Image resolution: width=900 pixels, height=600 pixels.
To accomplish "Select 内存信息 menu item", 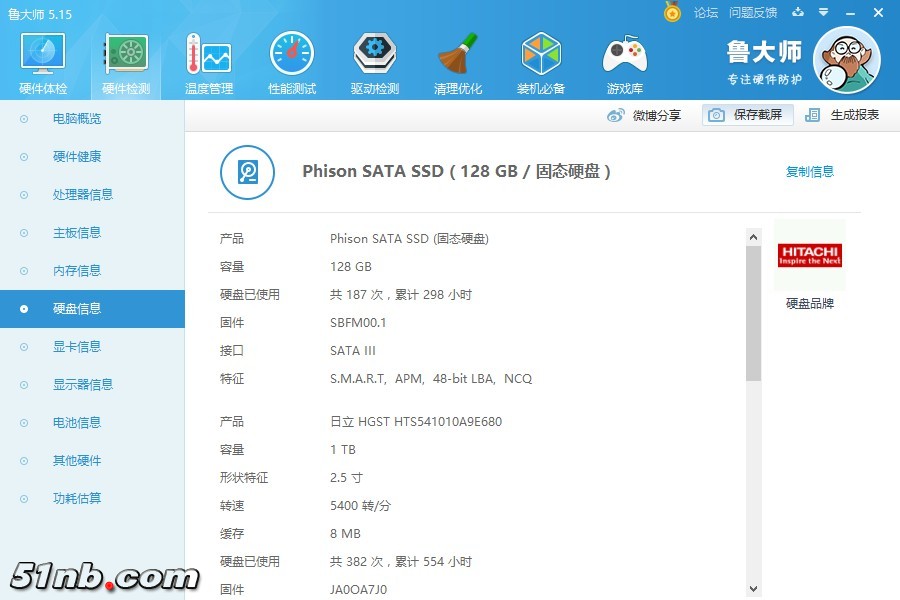I will point(77,271).
